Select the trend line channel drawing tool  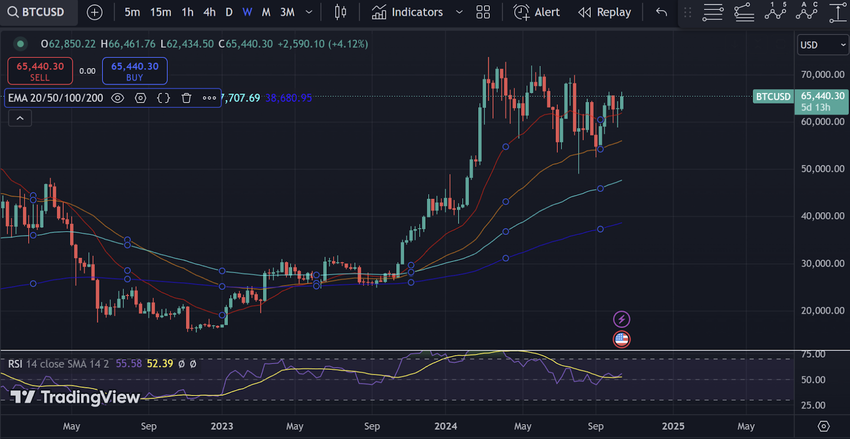point(744,12)
